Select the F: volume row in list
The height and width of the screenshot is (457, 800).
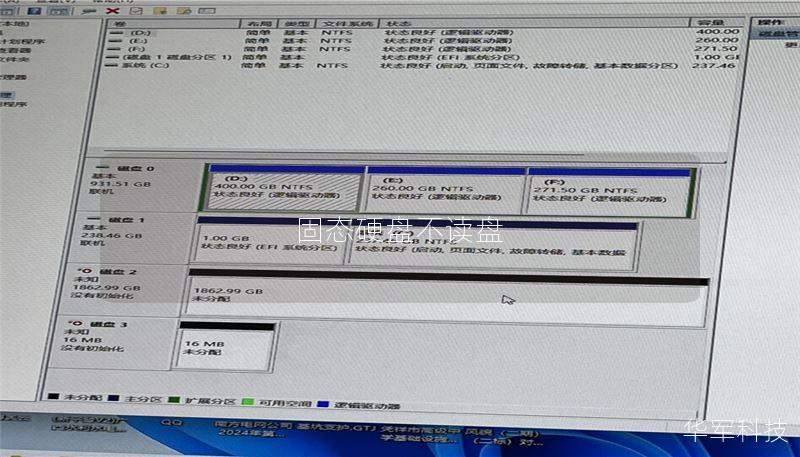point(139,49)
